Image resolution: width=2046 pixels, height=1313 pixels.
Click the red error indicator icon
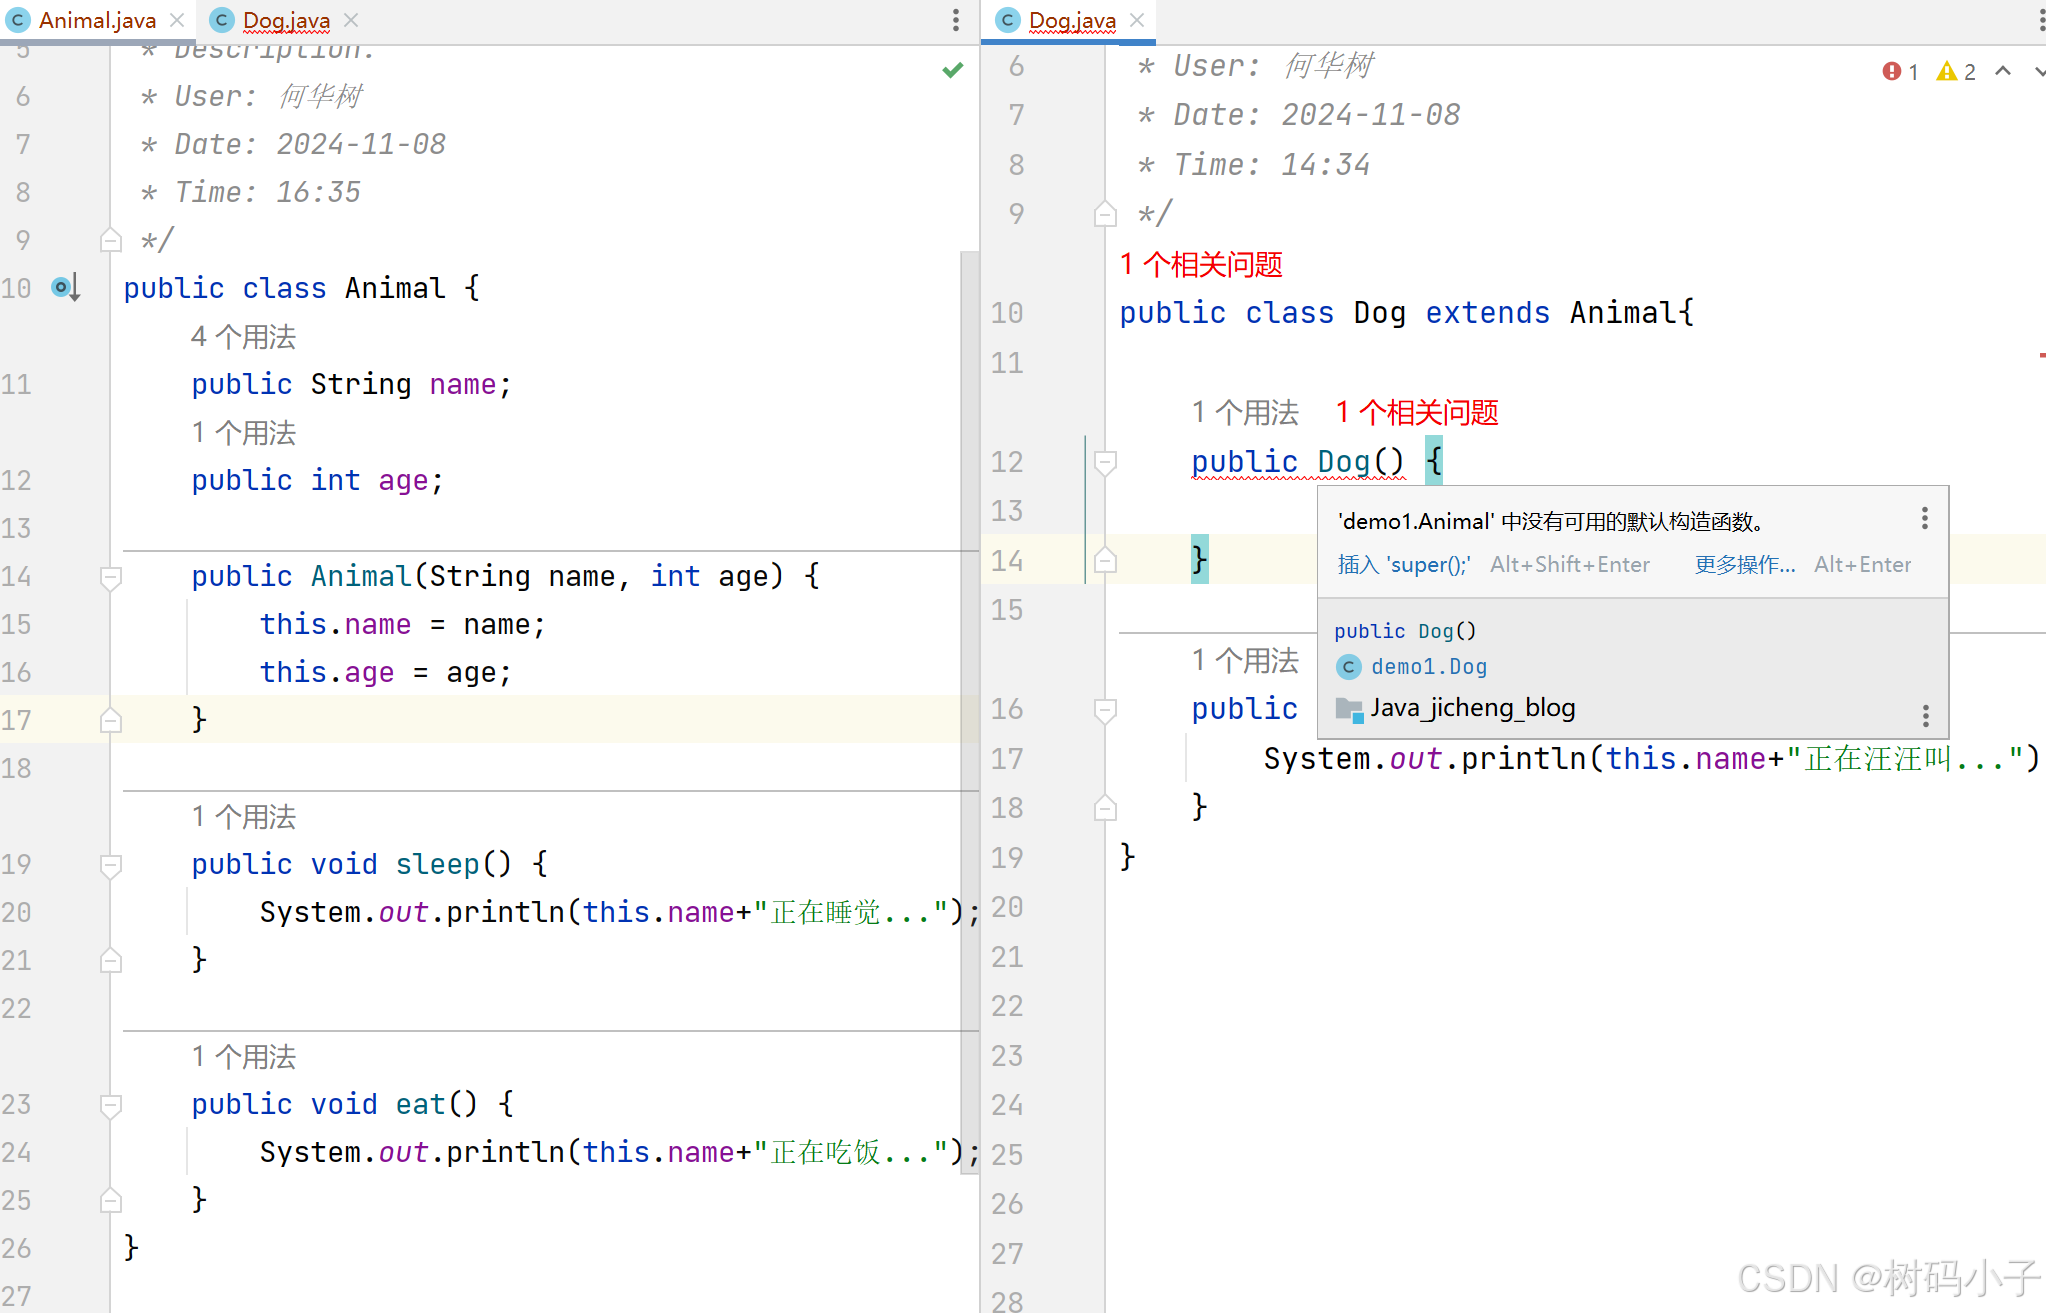[x=1892, y=71]
